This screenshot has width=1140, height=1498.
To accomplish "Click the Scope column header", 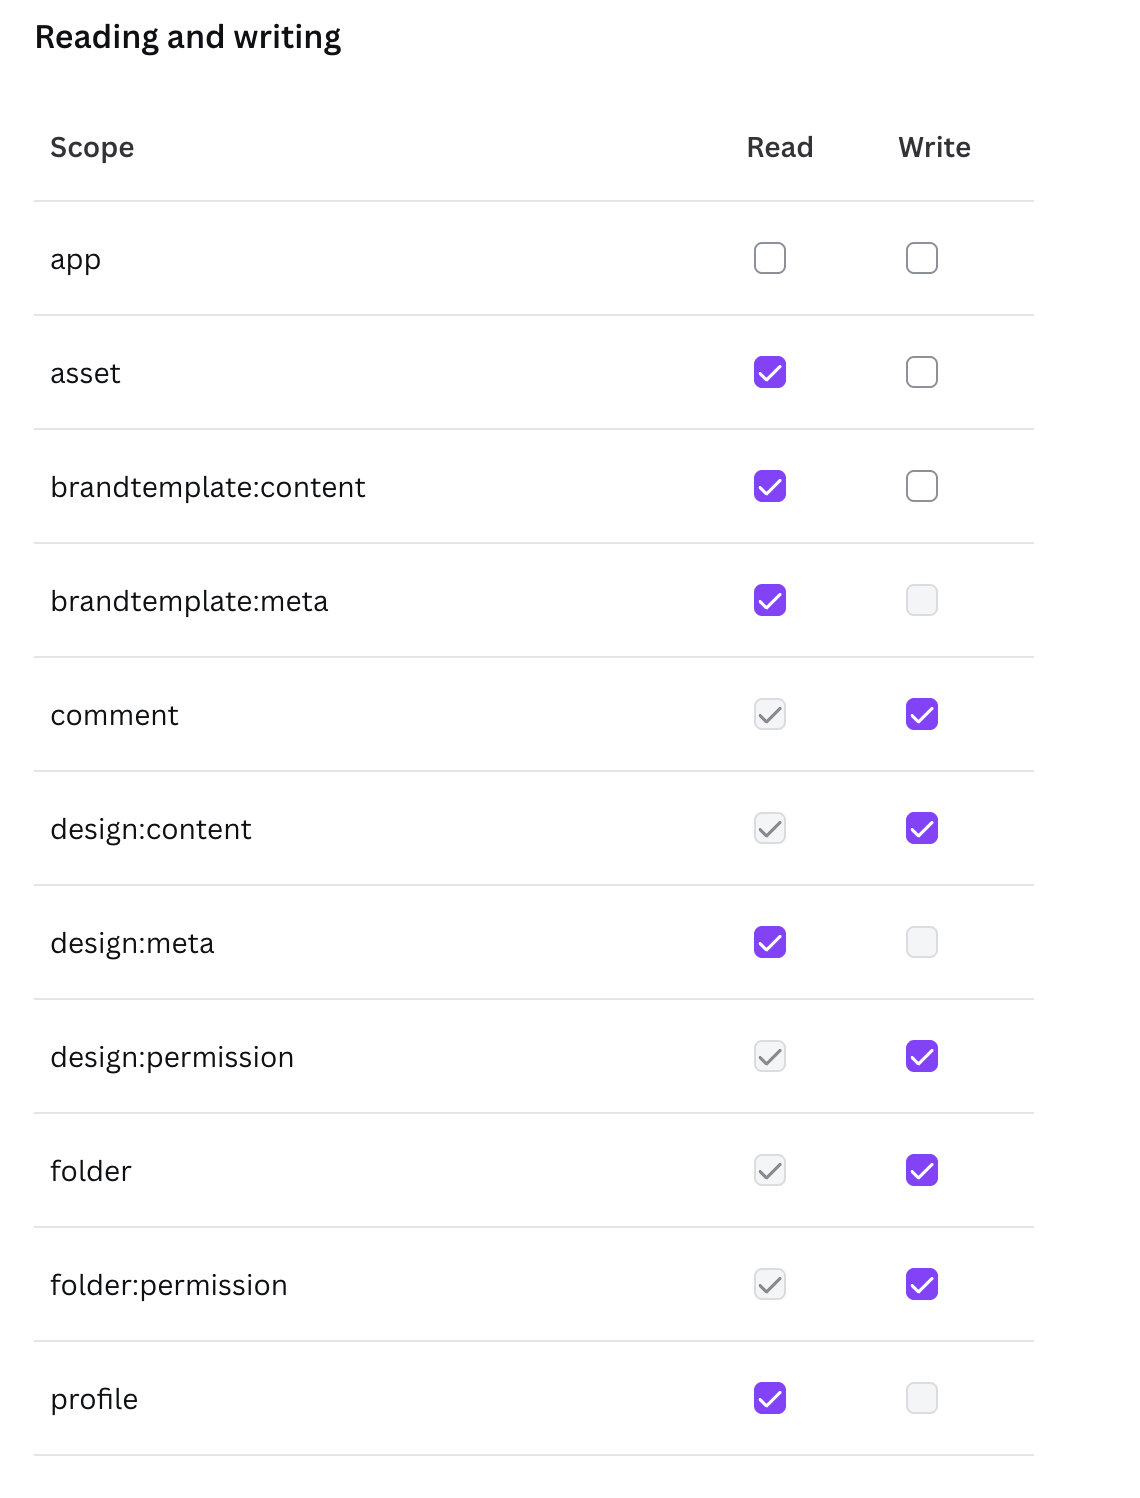I will [92, 148].
